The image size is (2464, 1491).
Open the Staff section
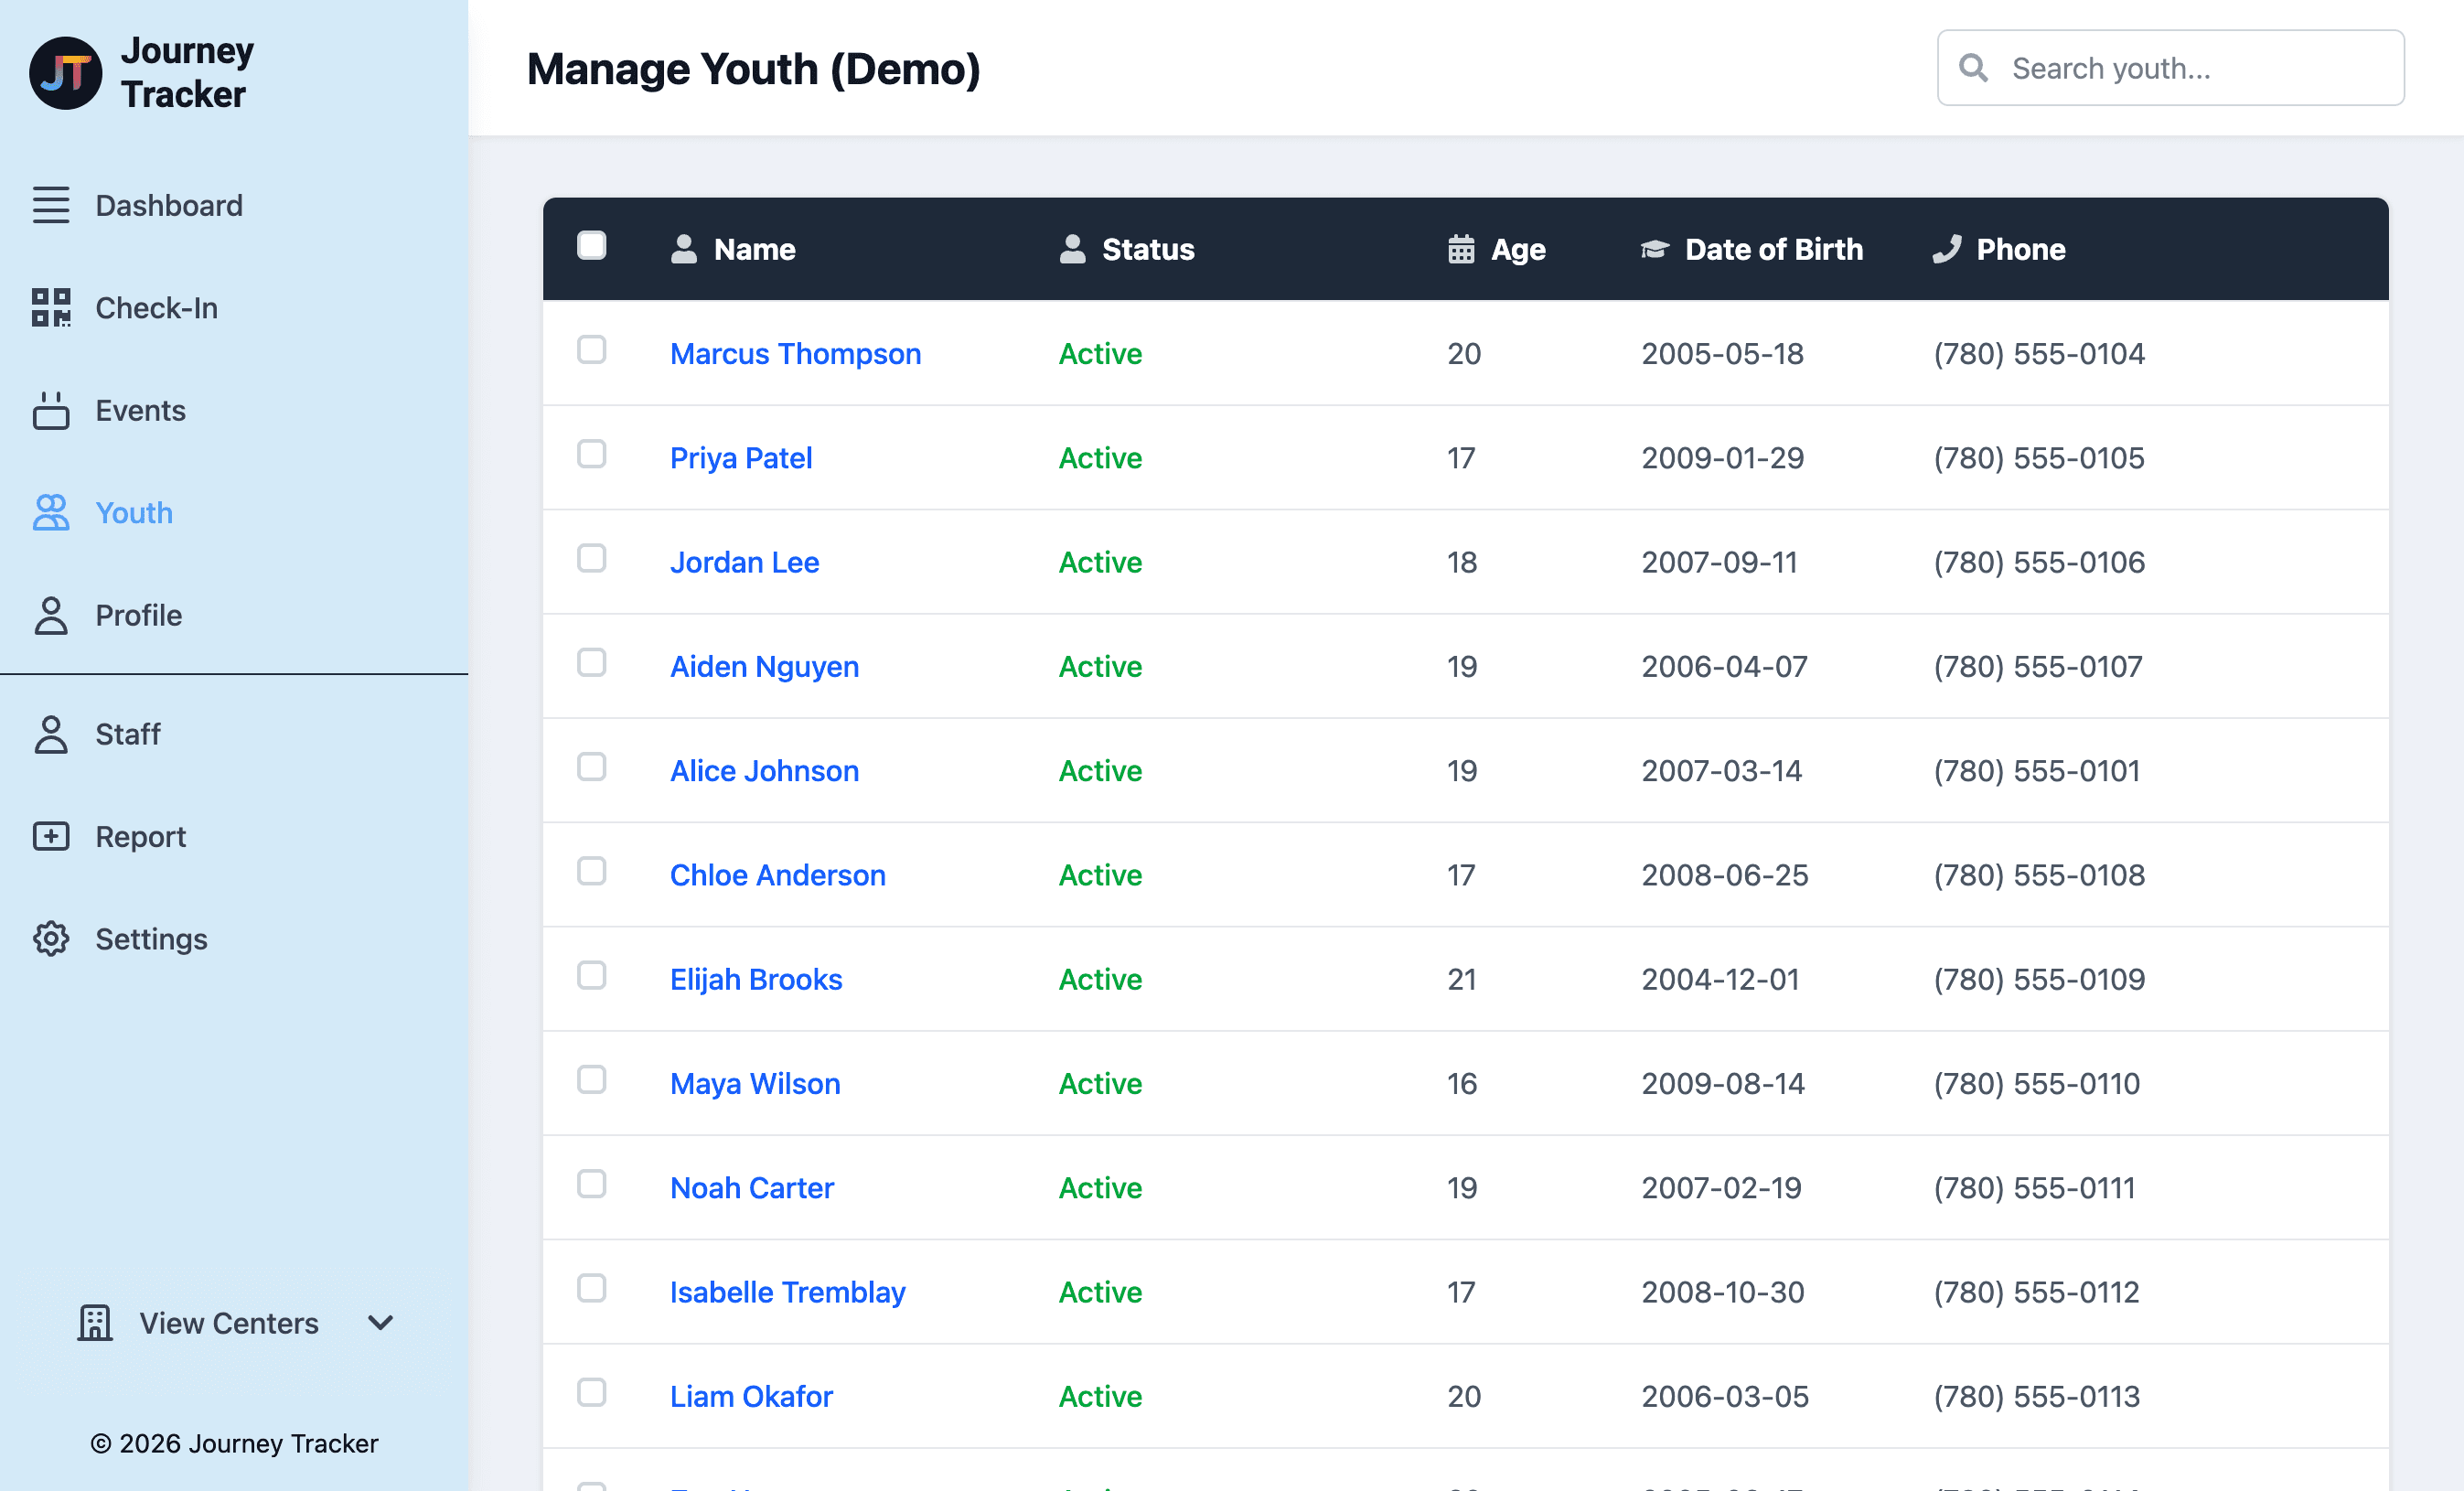[127, 734]
